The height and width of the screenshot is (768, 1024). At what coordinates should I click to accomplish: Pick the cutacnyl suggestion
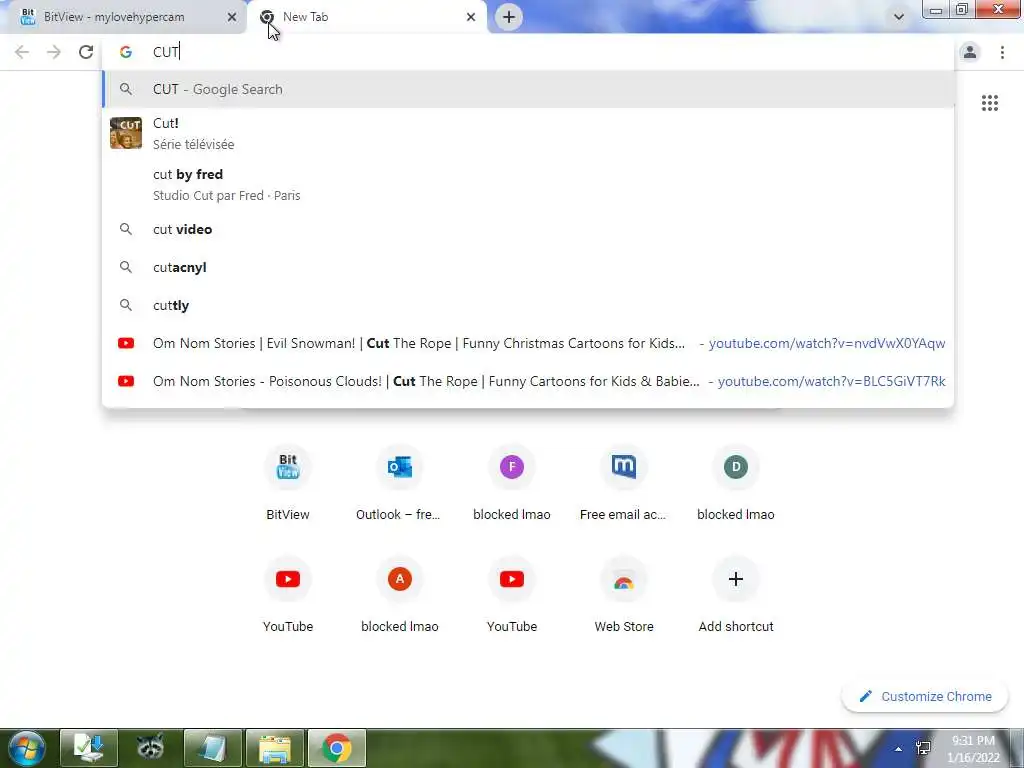coord(528,267)
